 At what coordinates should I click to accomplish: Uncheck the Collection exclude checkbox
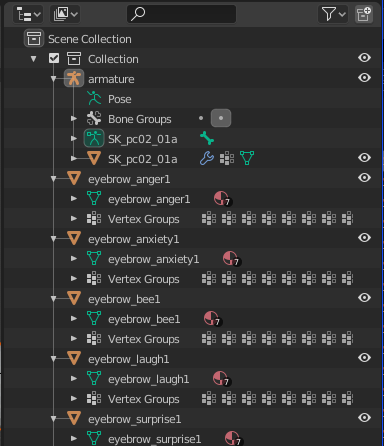pyautogui.click(x=54, y=58)
